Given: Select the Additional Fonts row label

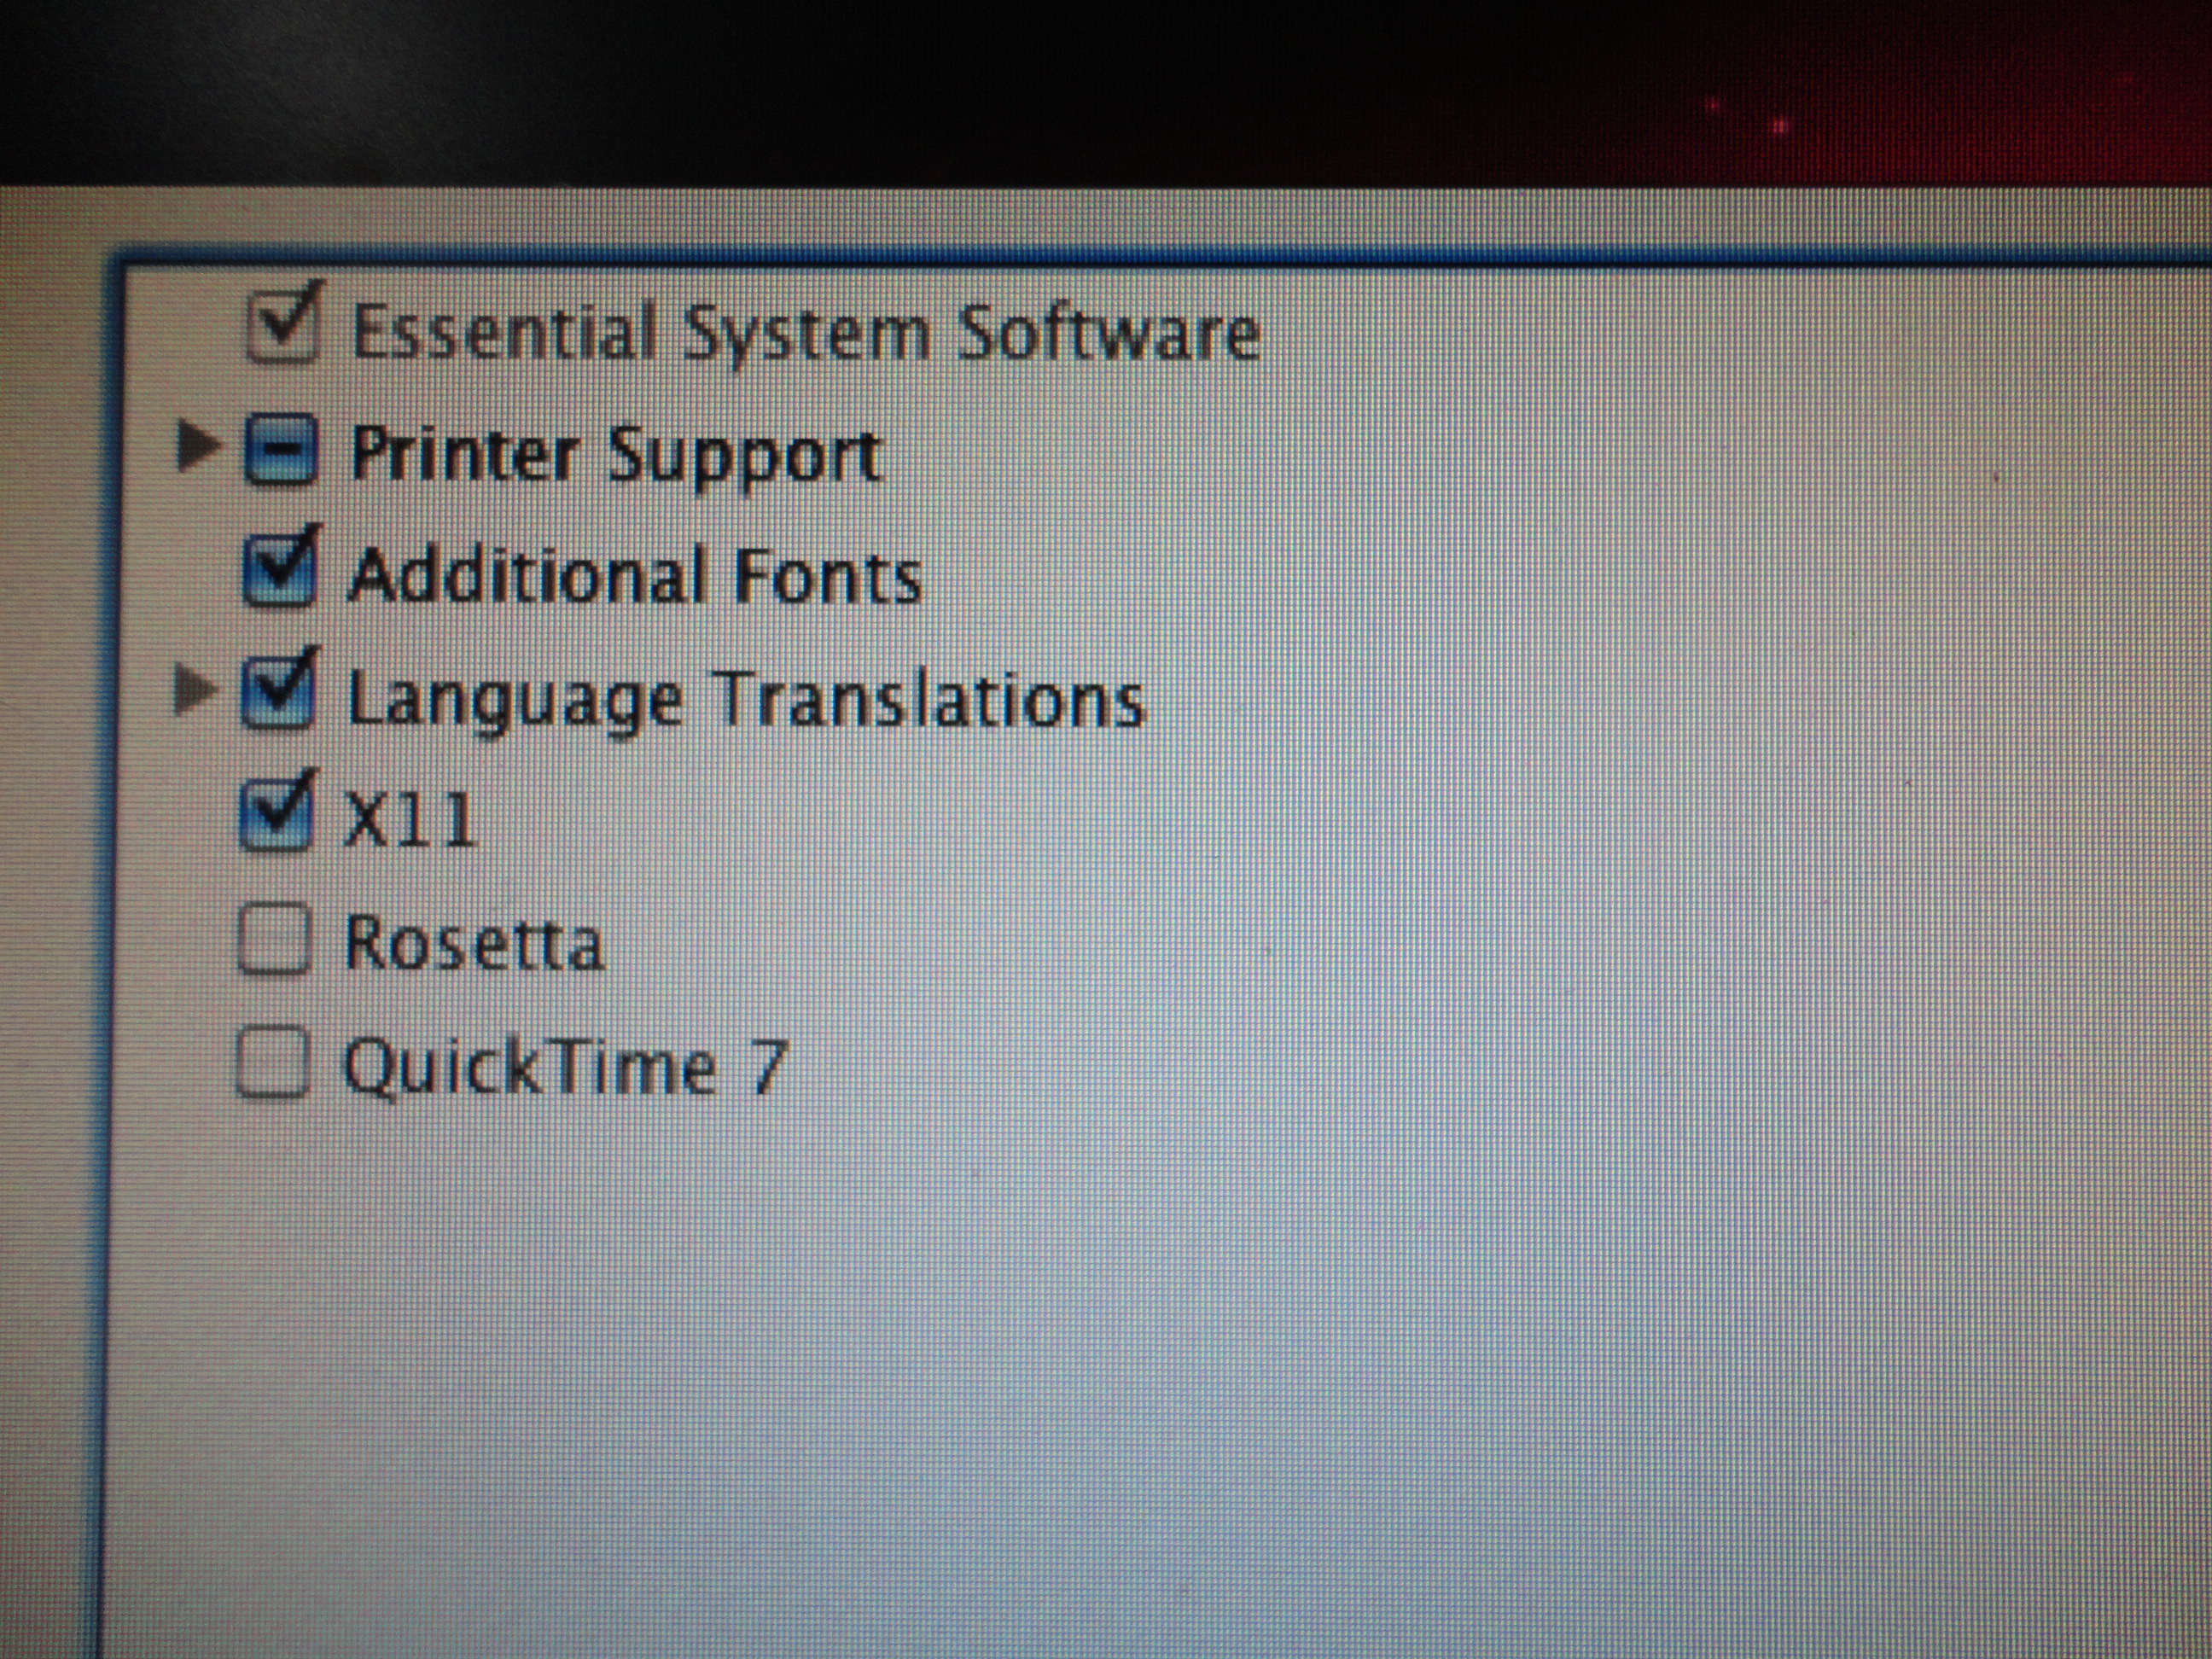Looking at the screenshot, I should pyautogui.click(x=633, y=577).
